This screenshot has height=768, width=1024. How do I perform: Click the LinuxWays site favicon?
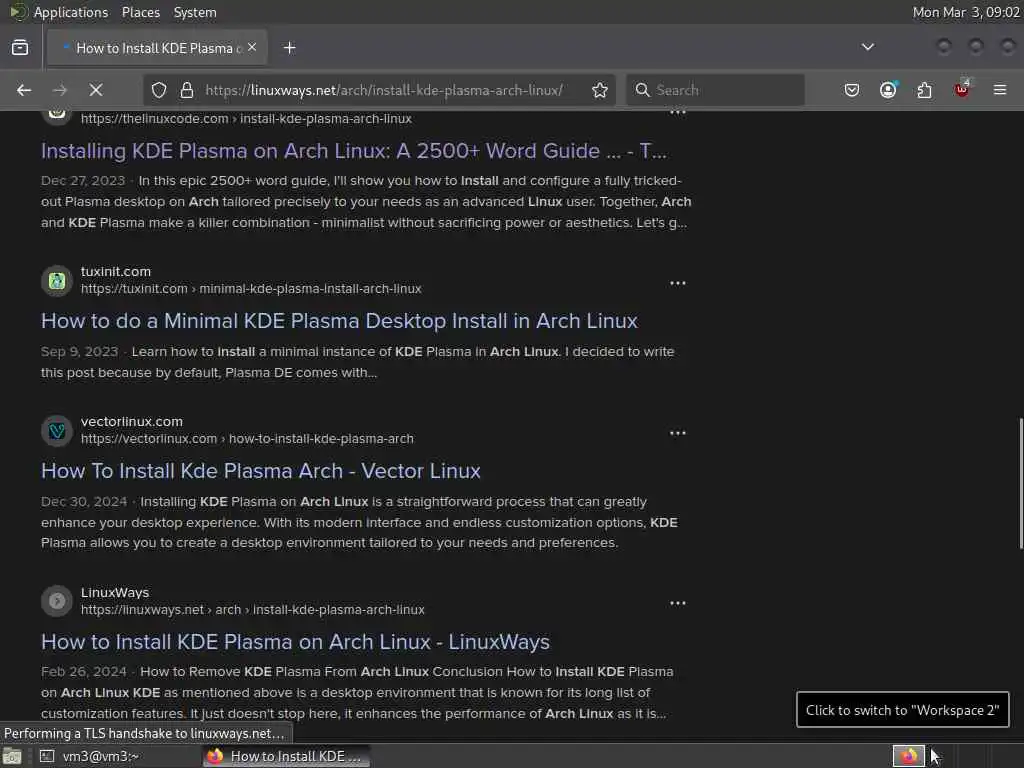click(57, 601)
